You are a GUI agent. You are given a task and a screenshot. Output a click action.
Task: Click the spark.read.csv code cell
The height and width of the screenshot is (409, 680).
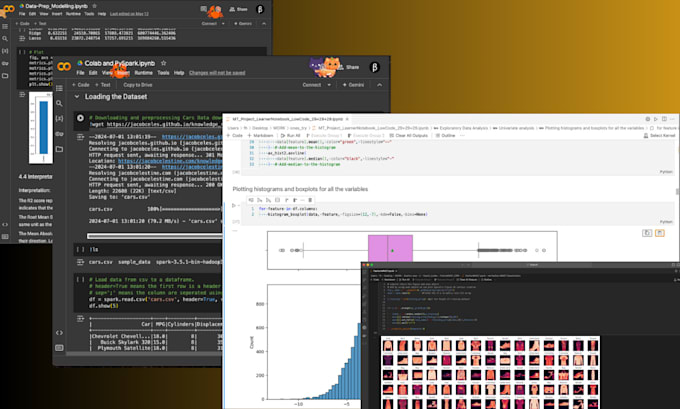(x=147, y=292)
